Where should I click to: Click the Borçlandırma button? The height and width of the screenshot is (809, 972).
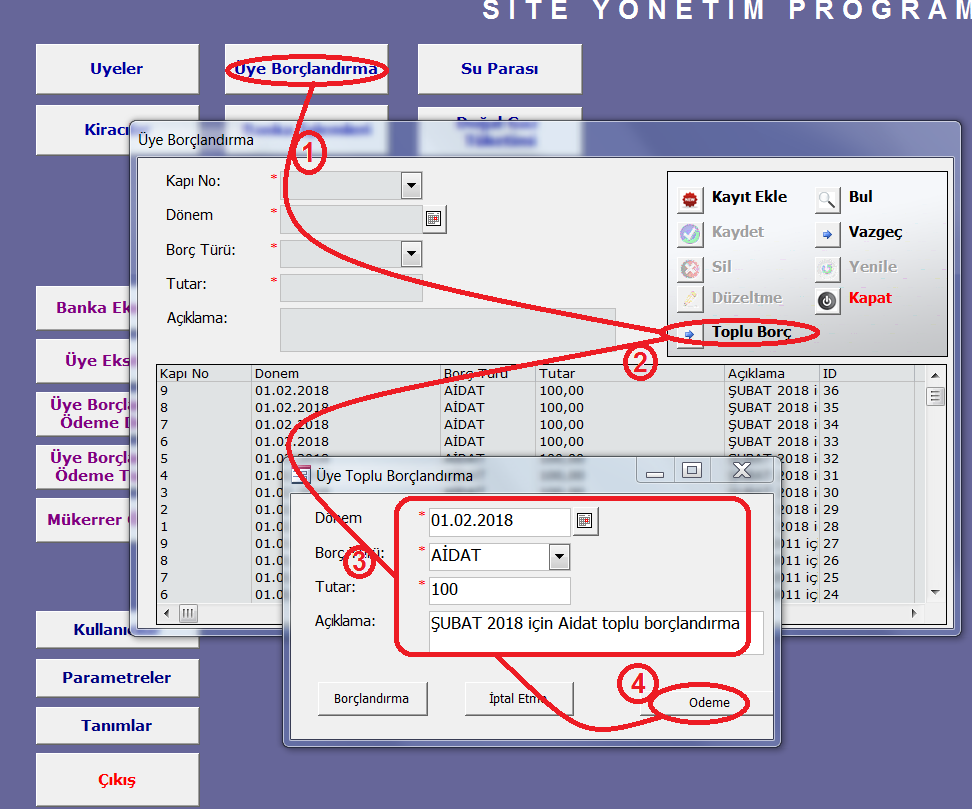(x=371, y=699)
